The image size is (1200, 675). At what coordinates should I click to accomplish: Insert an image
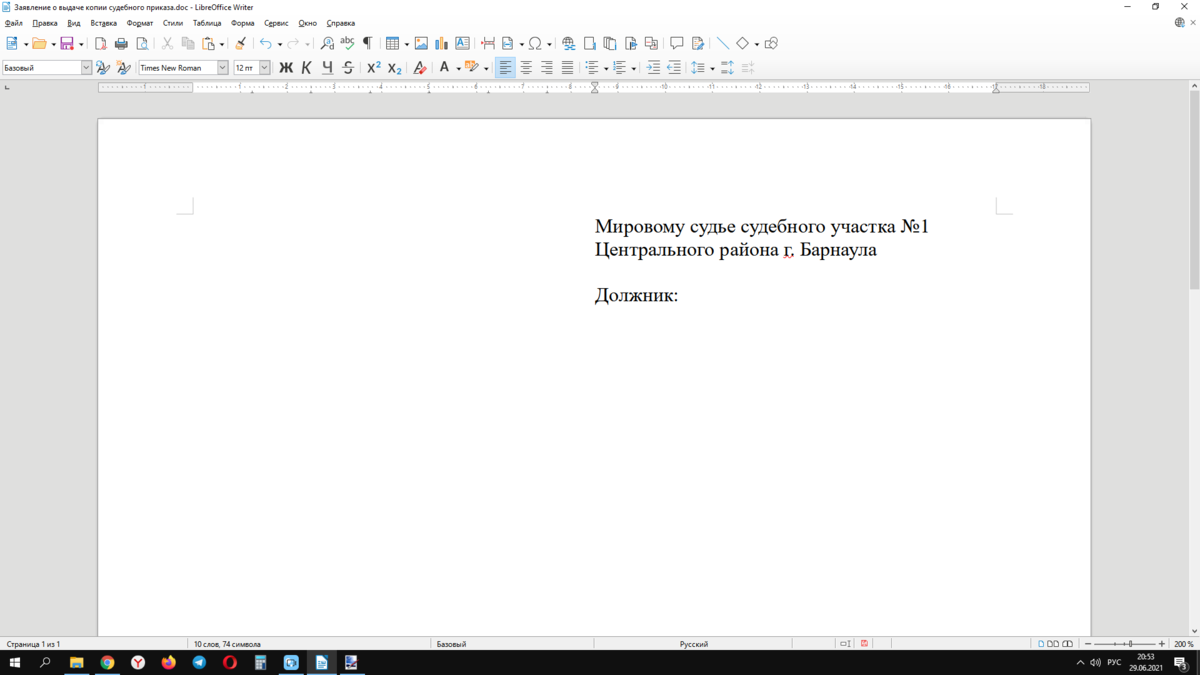coord(421,44)
